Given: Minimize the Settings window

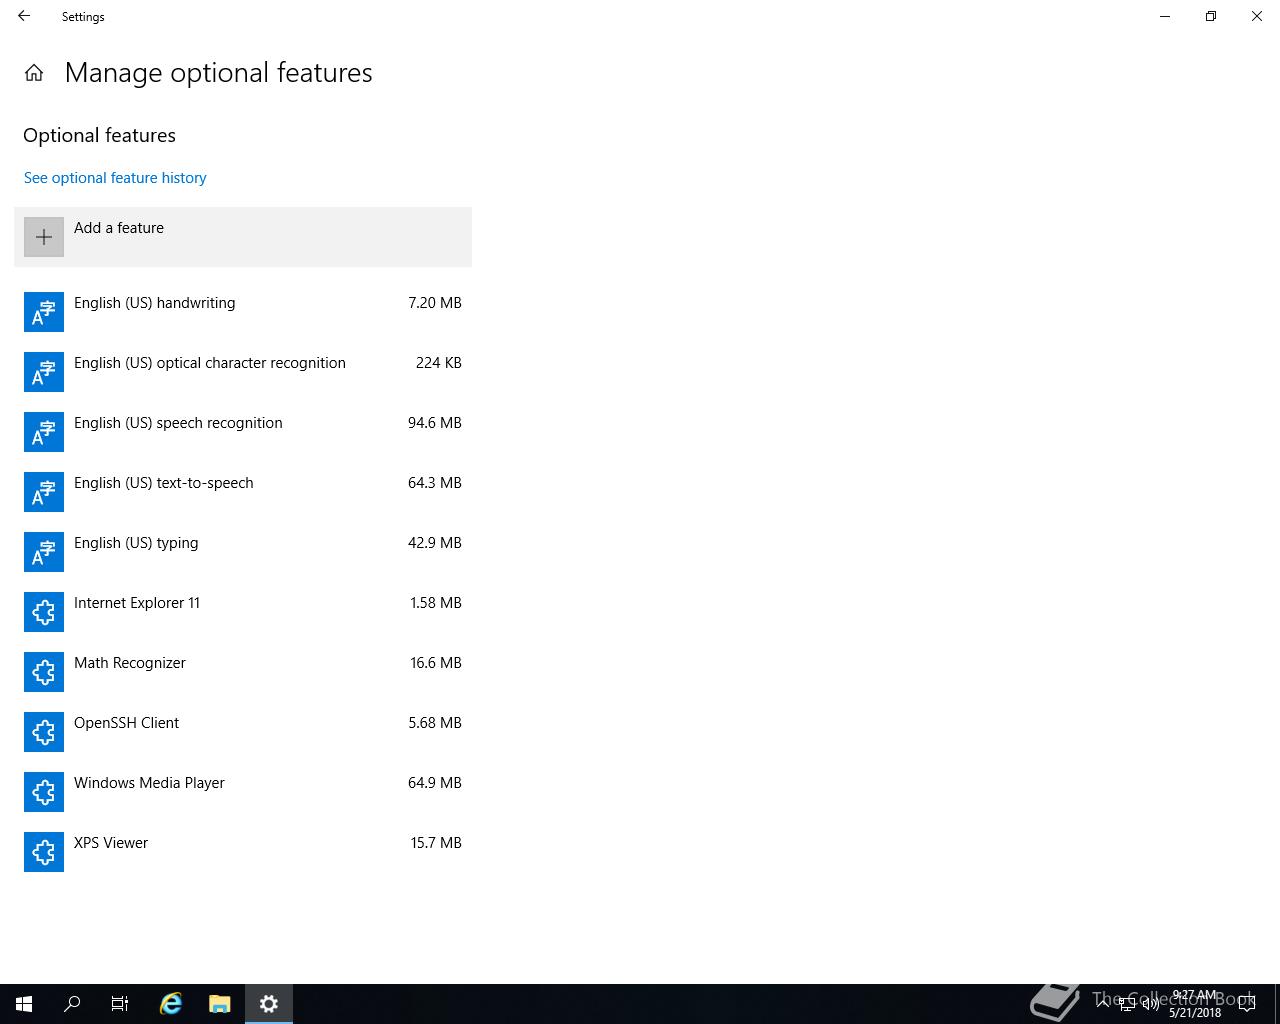Looking at the screenshot, I should click(x=1165, y=16).
